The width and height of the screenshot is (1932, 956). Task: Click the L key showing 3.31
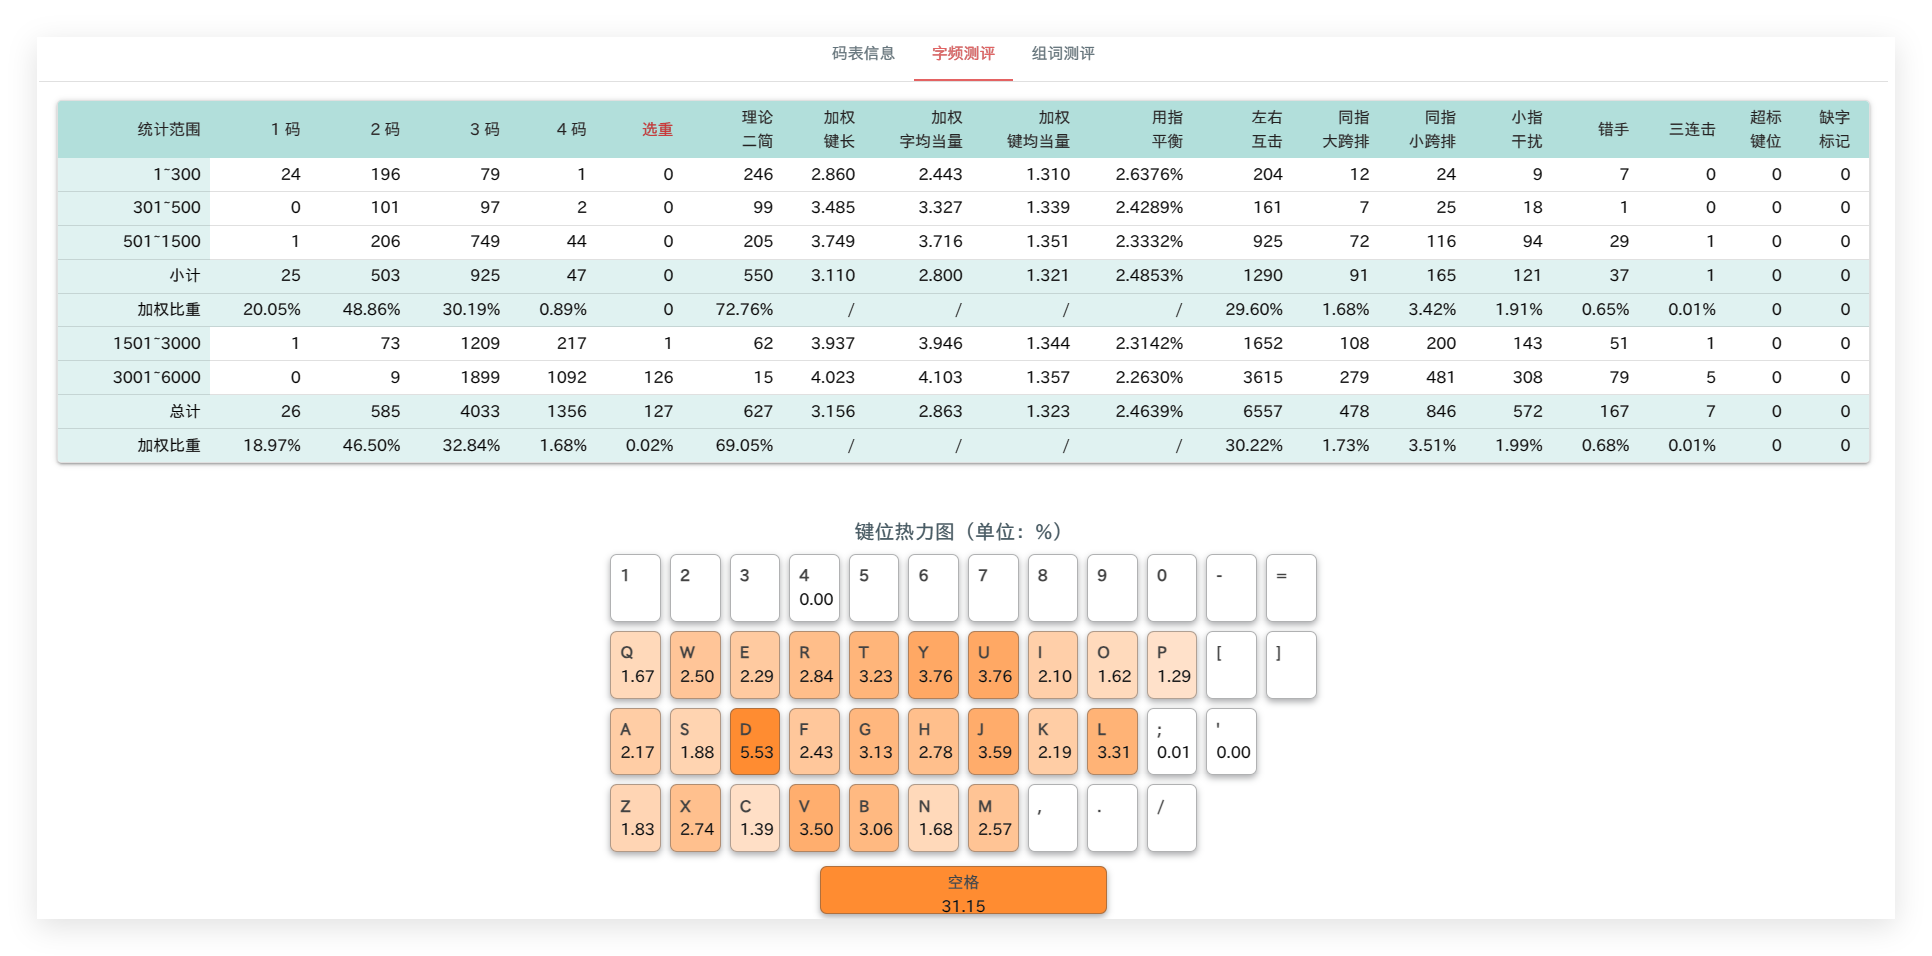[x=1112, y=742]
